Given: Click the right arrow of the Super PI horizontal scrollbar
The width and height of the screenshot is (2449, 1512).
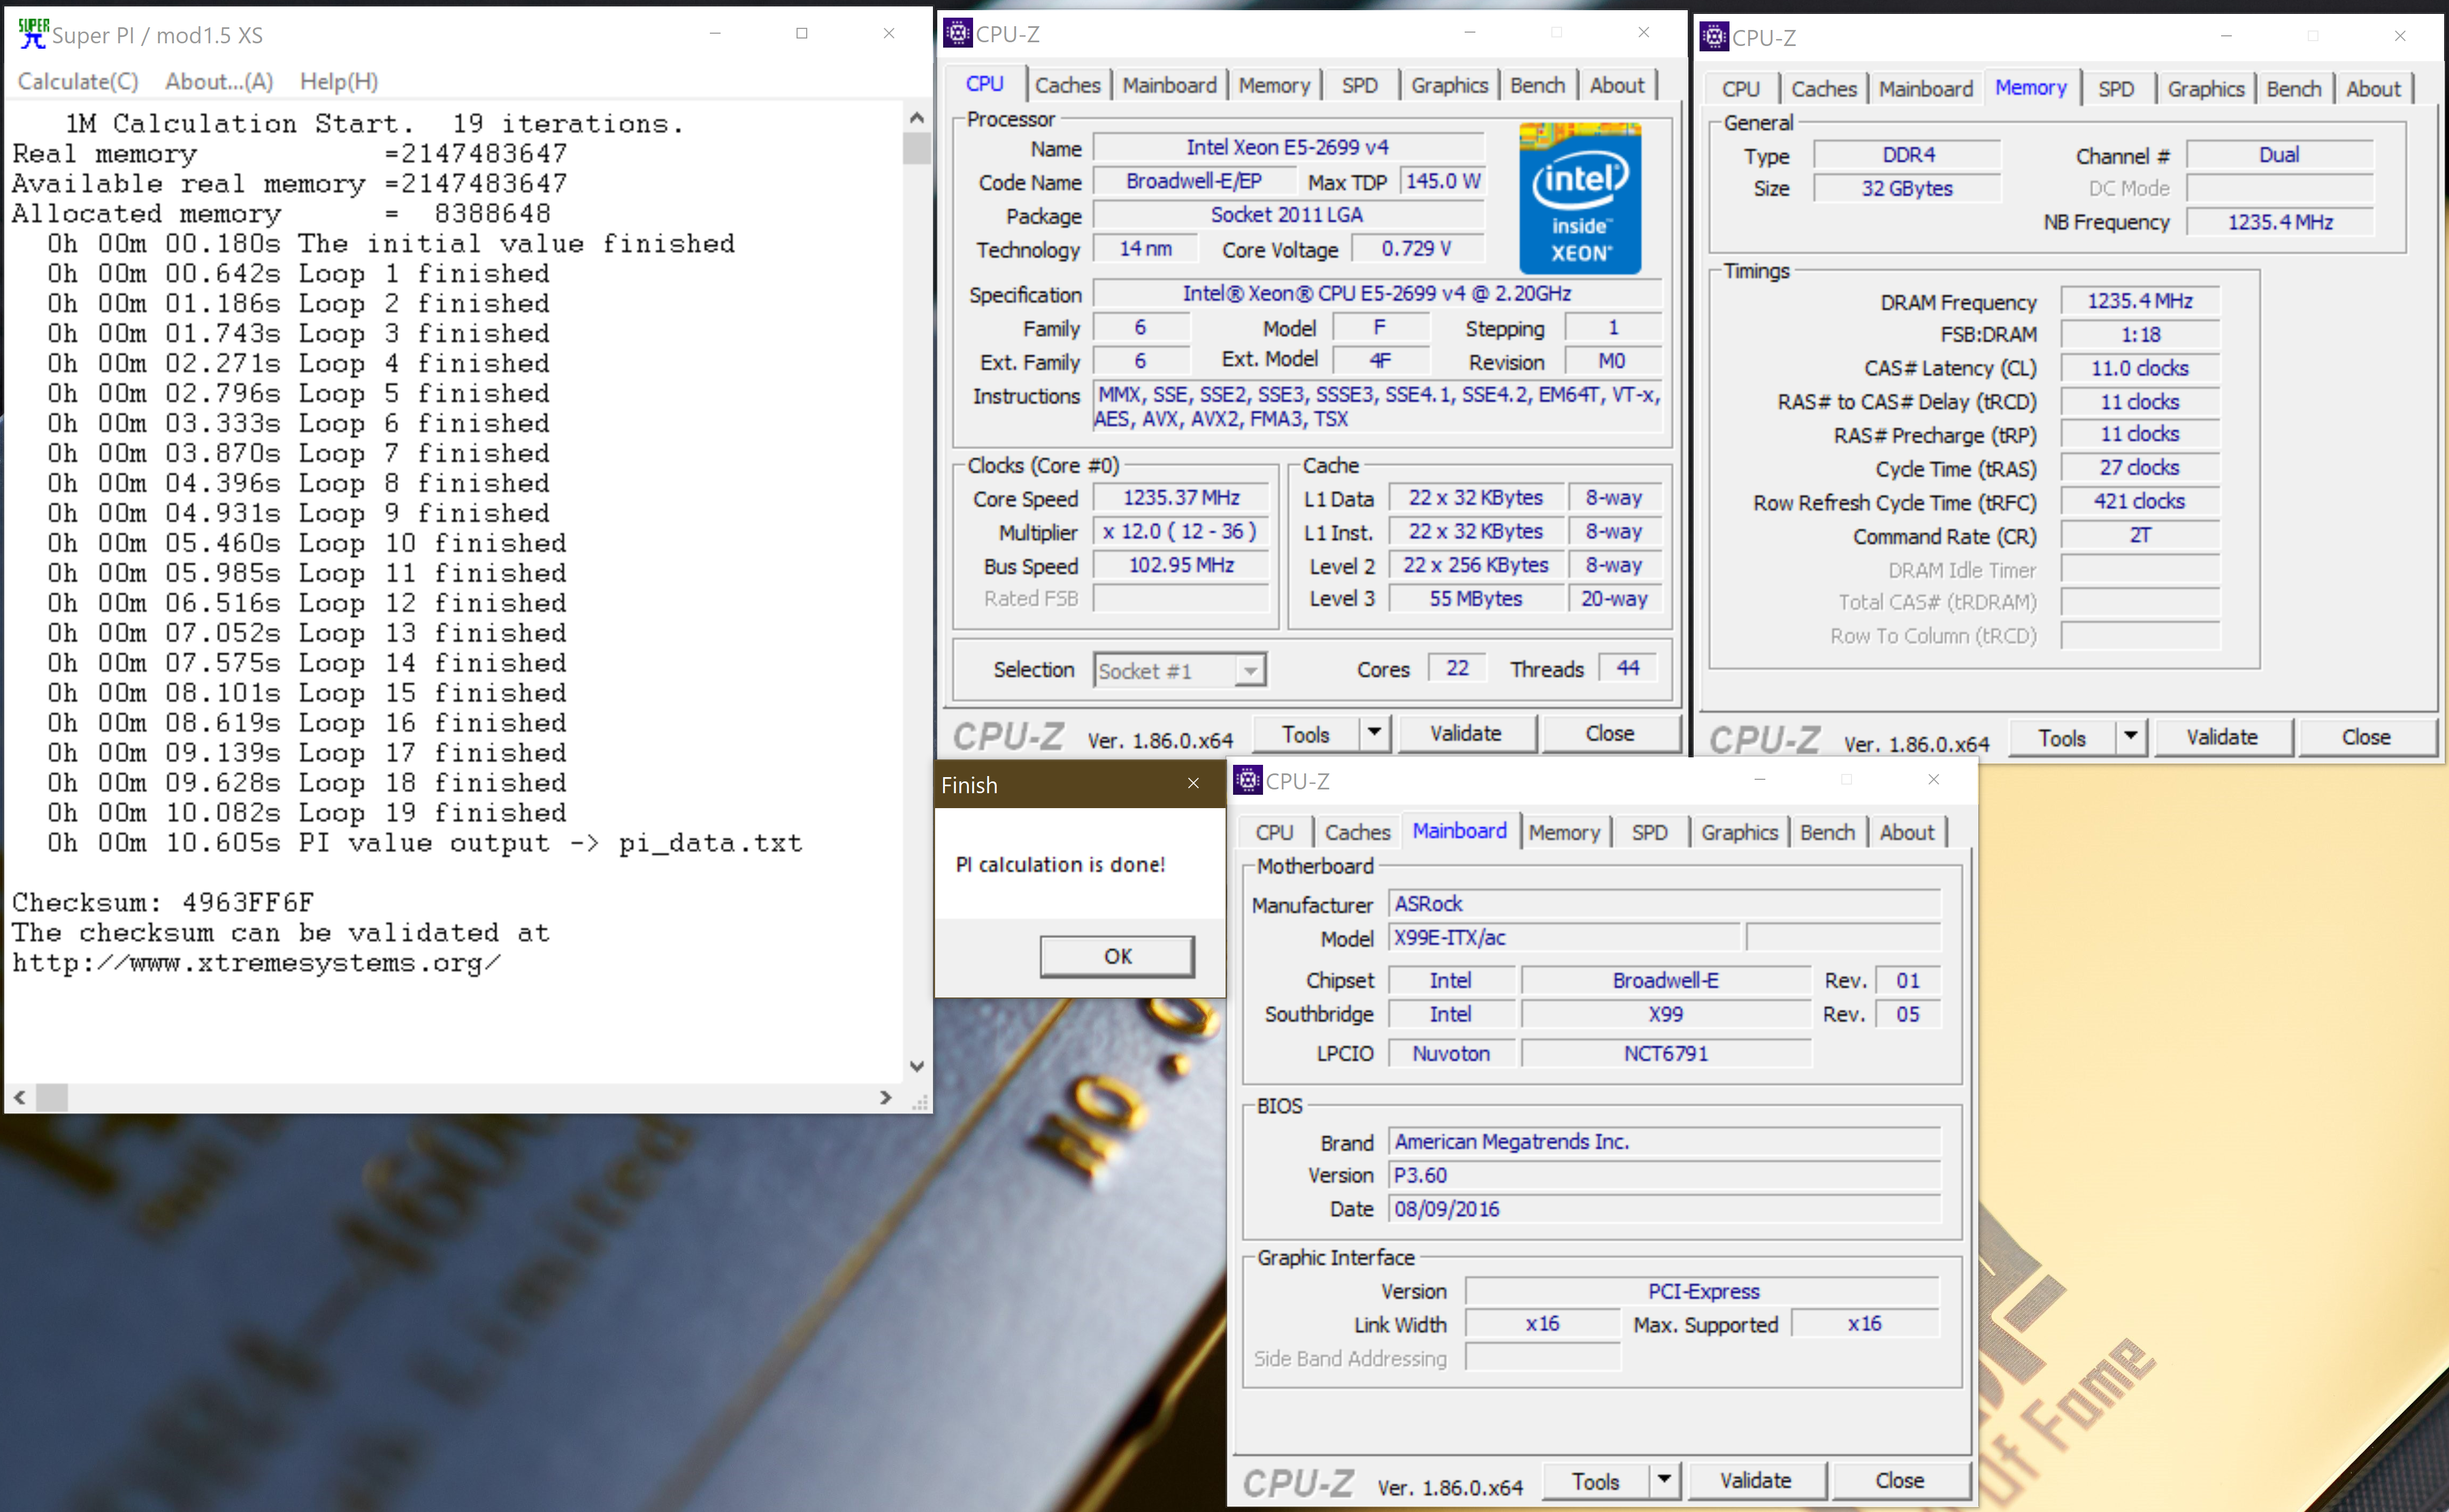Looking at the screenshot, I should click(x=885, y=1097).
